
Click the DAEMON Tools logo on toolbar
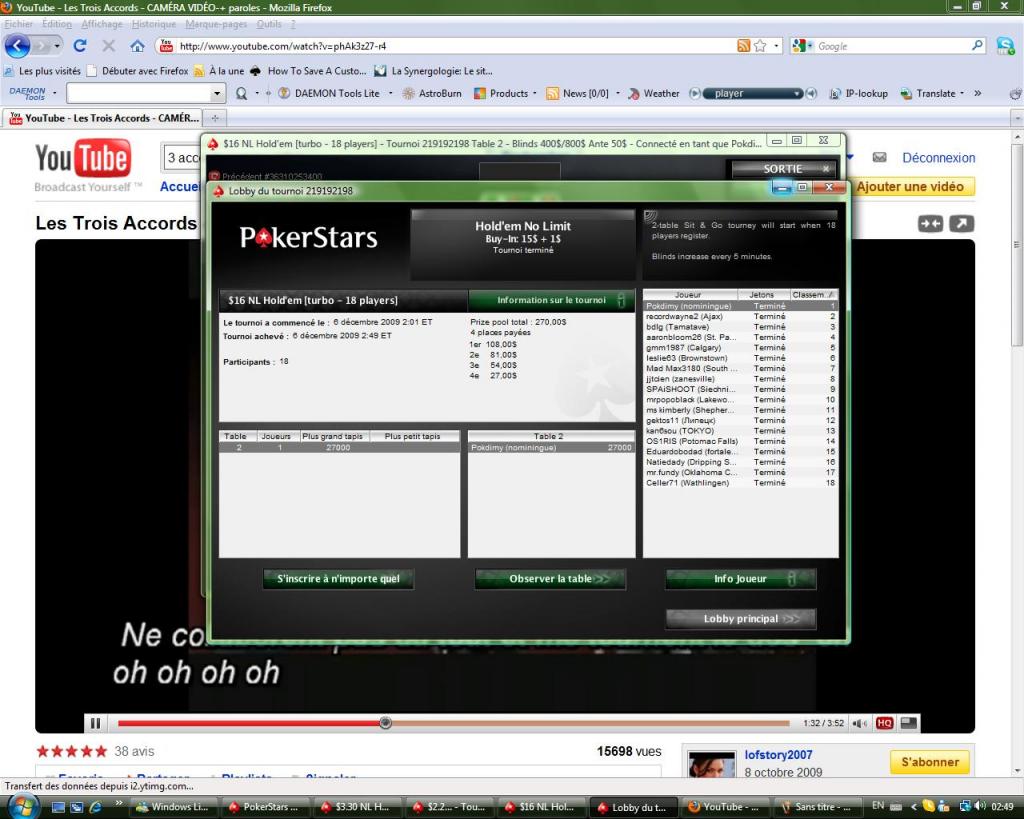pos(27,93)
